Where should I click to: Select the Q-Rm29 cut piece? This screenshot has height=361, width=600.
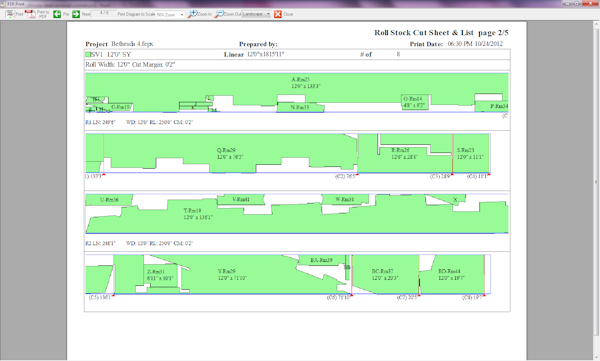(230, 154)
